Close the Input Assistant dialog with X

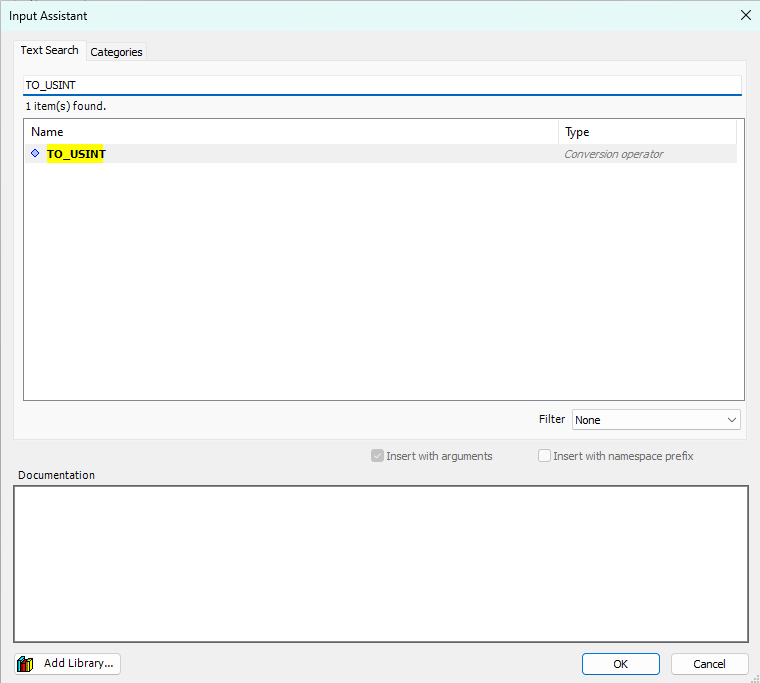(x=745, y=15)
